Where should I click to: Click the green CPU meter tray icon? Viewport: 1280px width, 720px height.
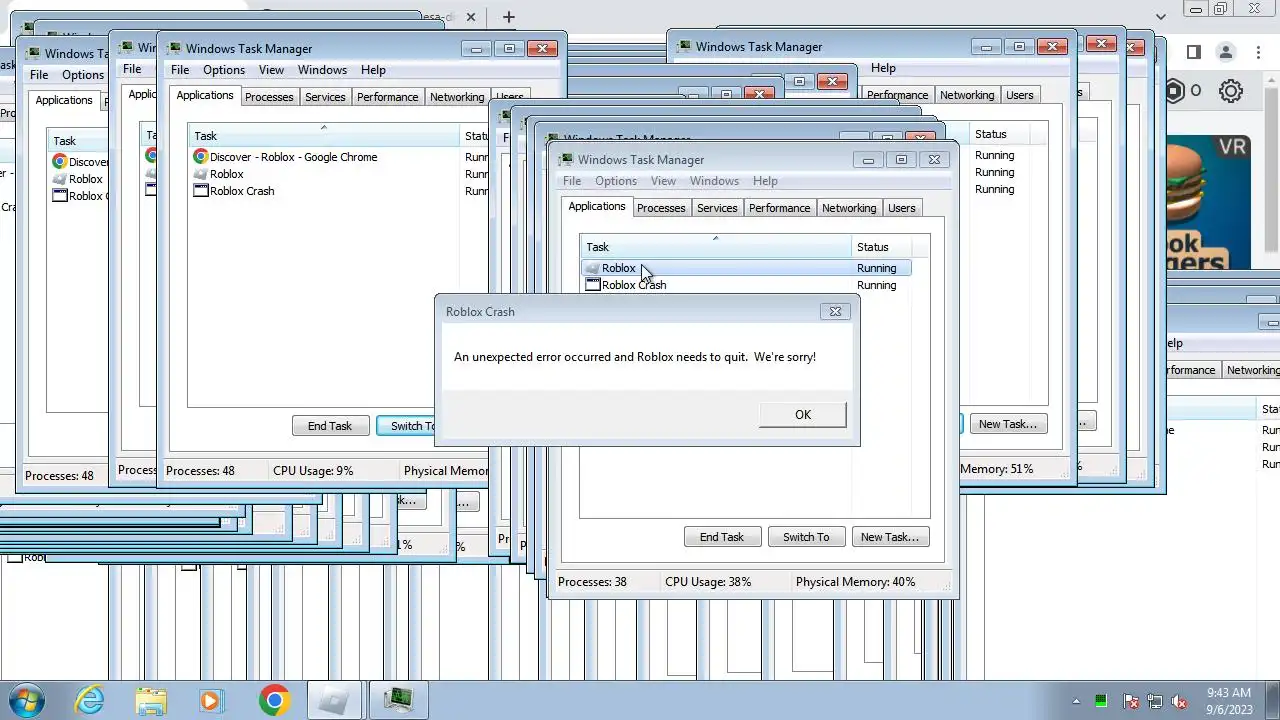point(1101,701)
